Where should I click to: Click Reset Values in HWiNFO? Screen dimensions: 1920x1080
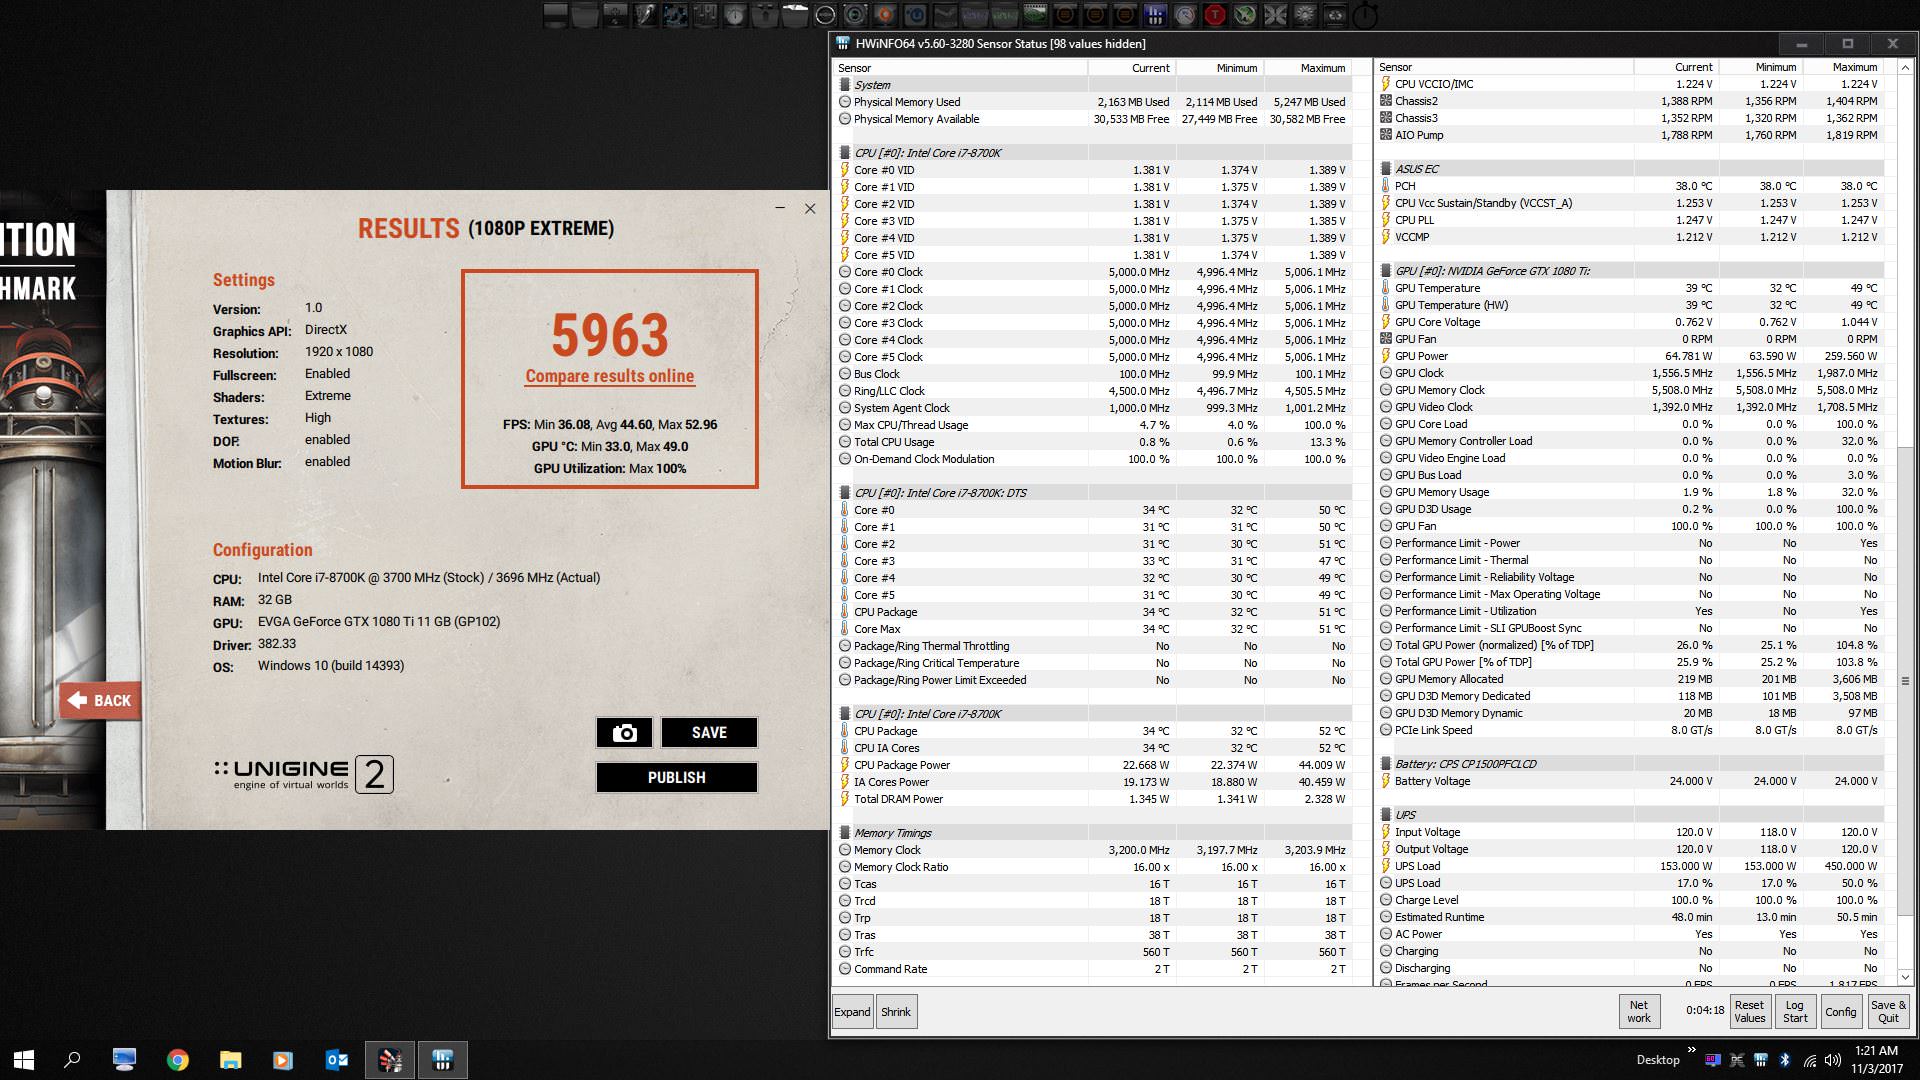(1749, 1012)
